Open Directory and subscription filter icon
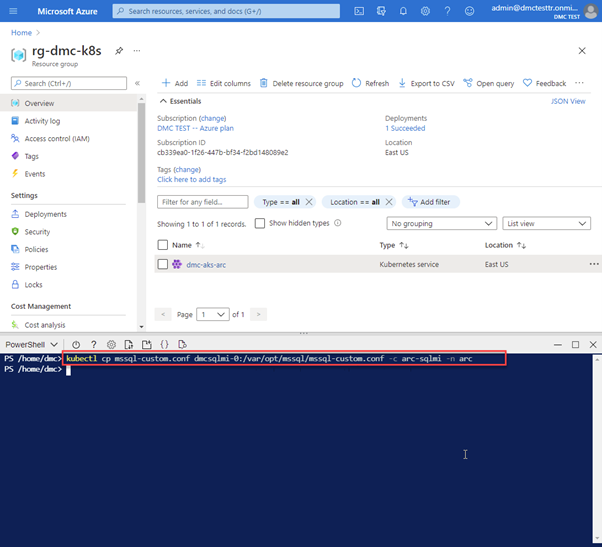This screenshot has width=602, height=547. (x=381, y=11)
